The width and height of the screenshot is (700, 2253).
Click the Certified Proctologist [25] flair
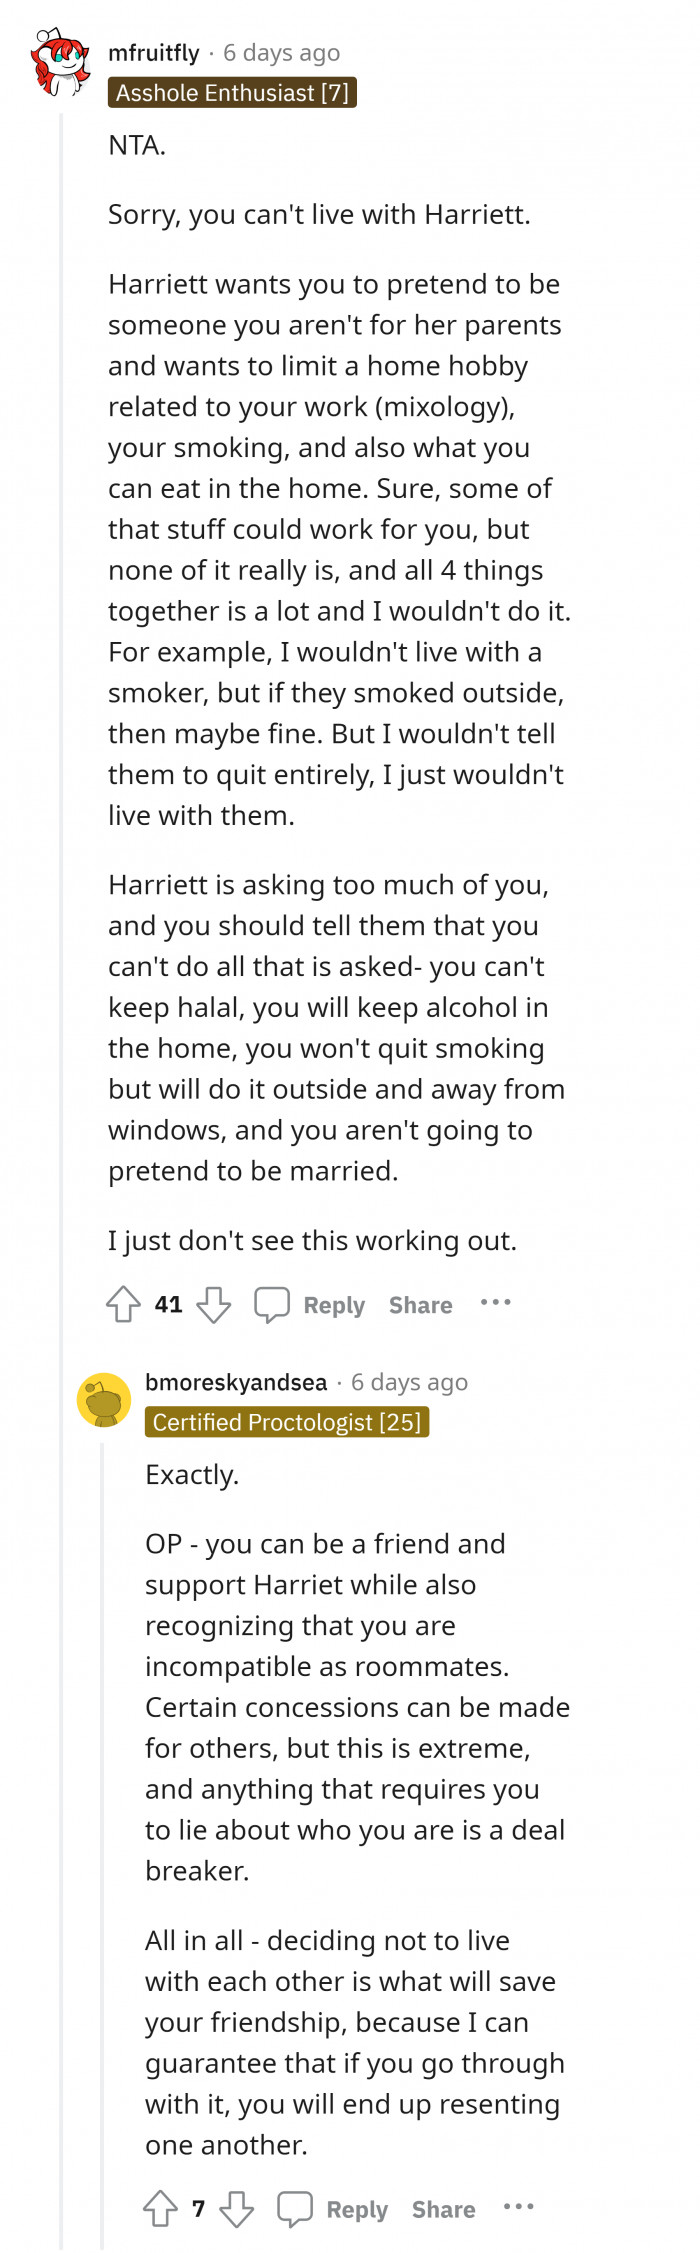tap(288, 1422)
